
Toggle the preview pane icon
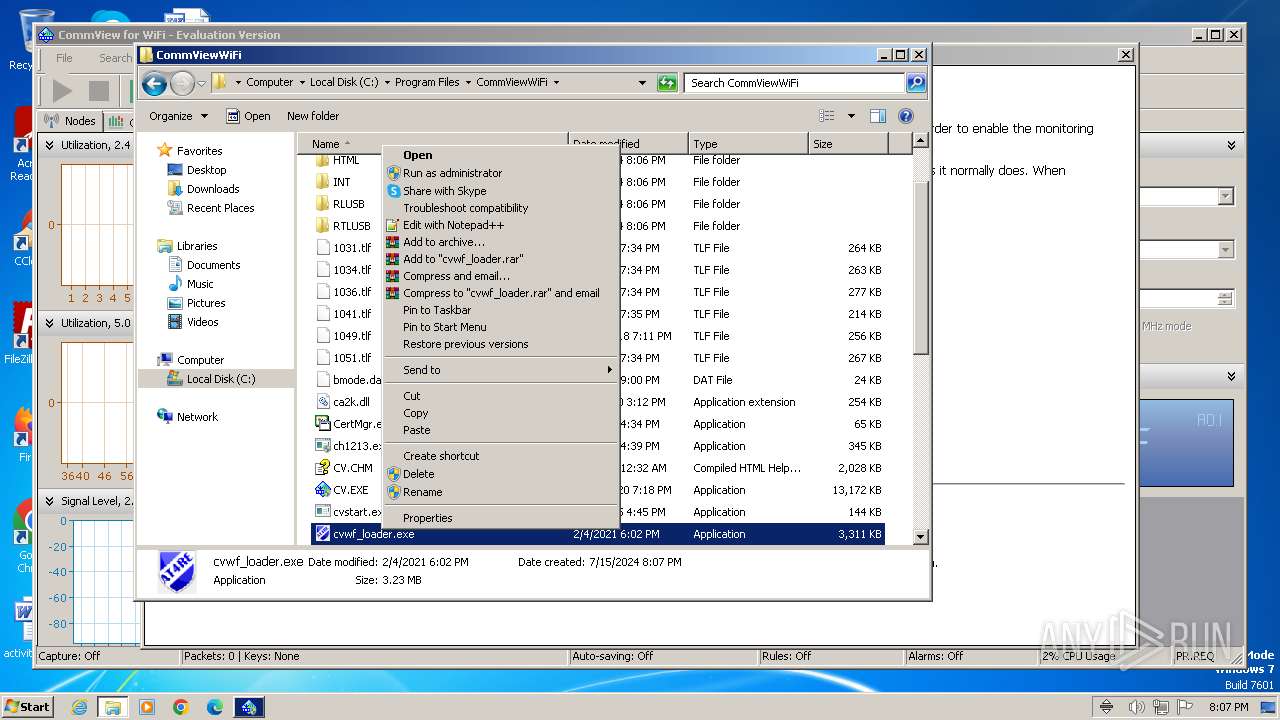[x=878, y=116]
